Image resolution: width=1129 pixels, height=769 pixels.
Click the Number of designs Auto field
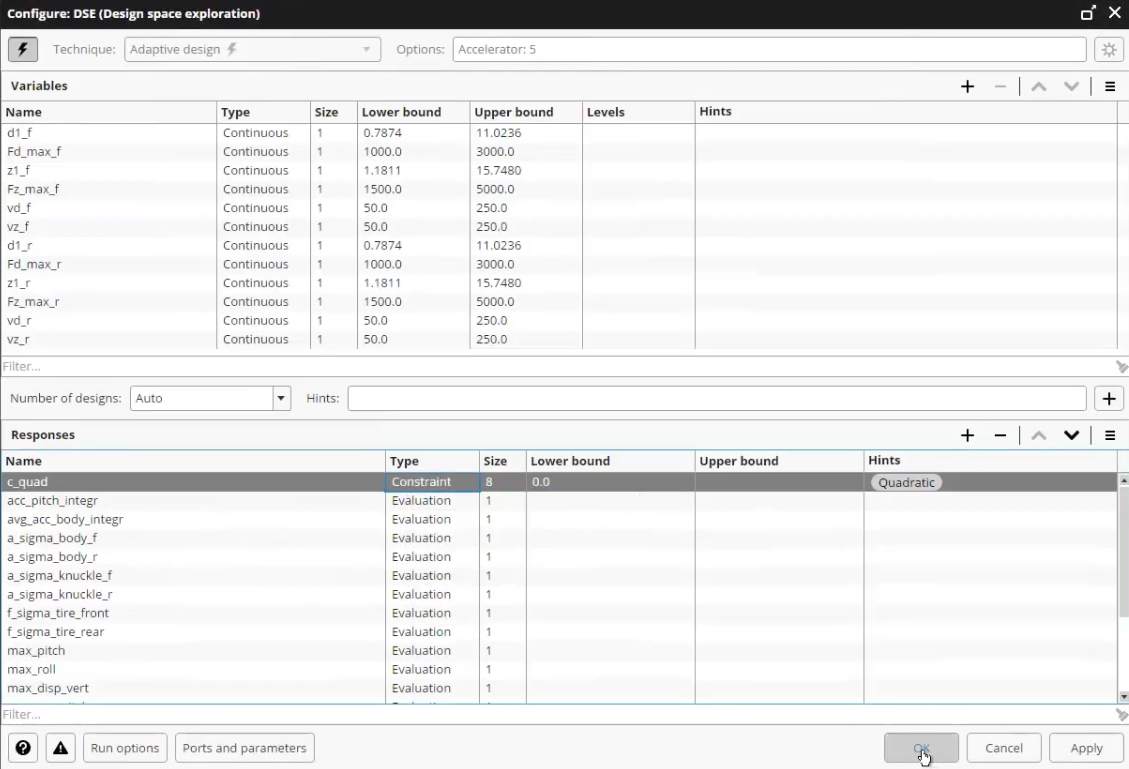click(x=202, y=398)
